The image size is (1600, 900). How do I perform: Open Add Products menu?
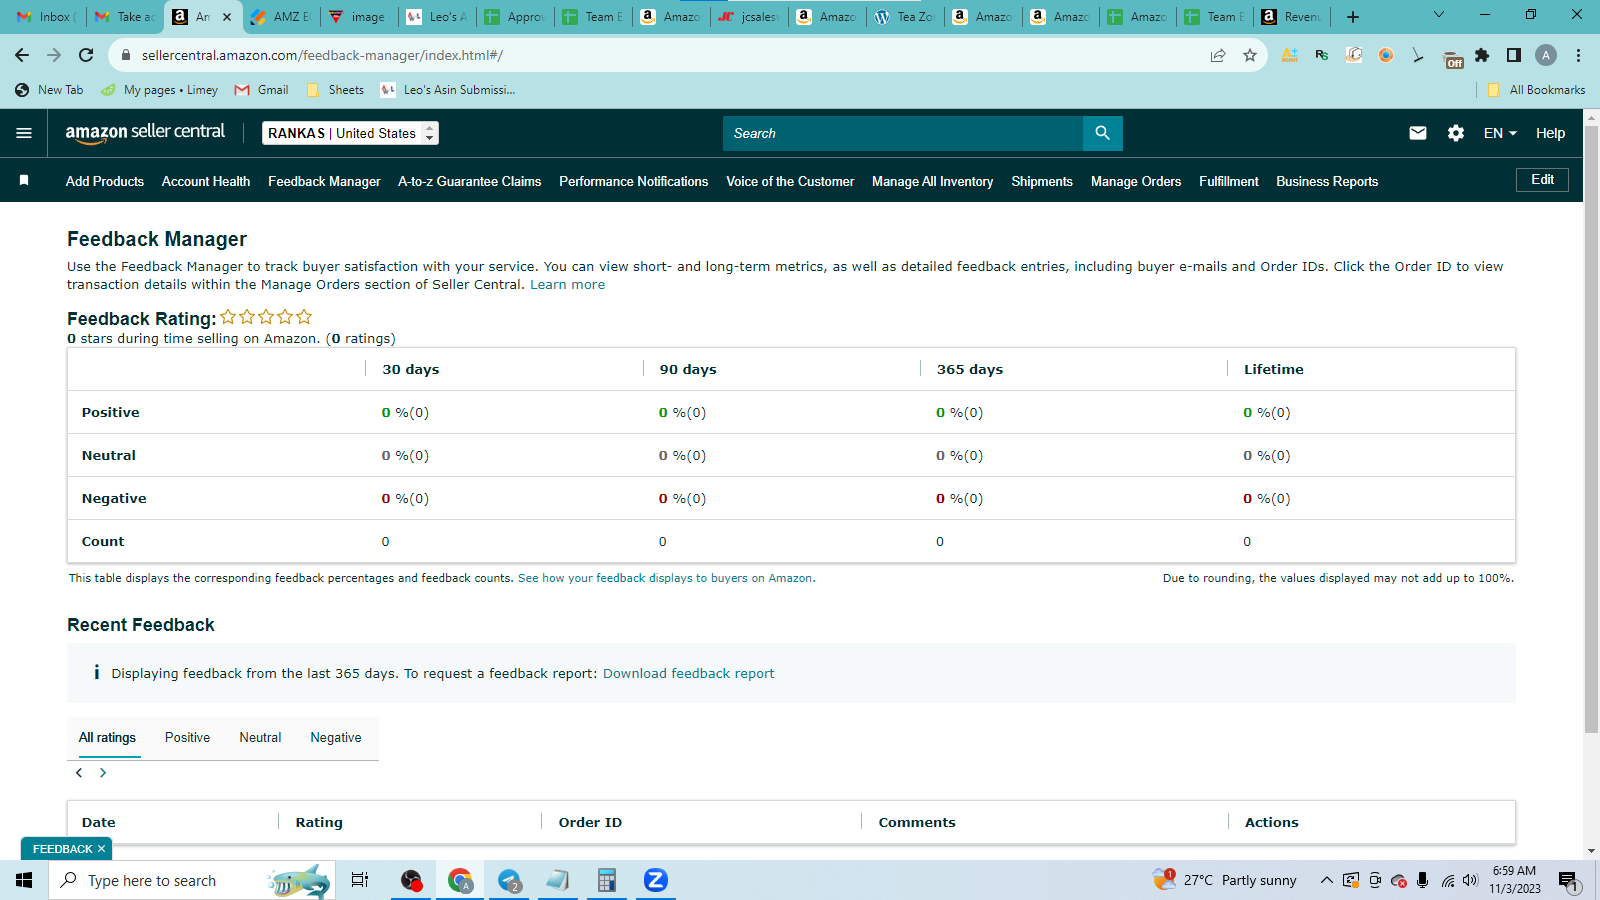[105, 181]
